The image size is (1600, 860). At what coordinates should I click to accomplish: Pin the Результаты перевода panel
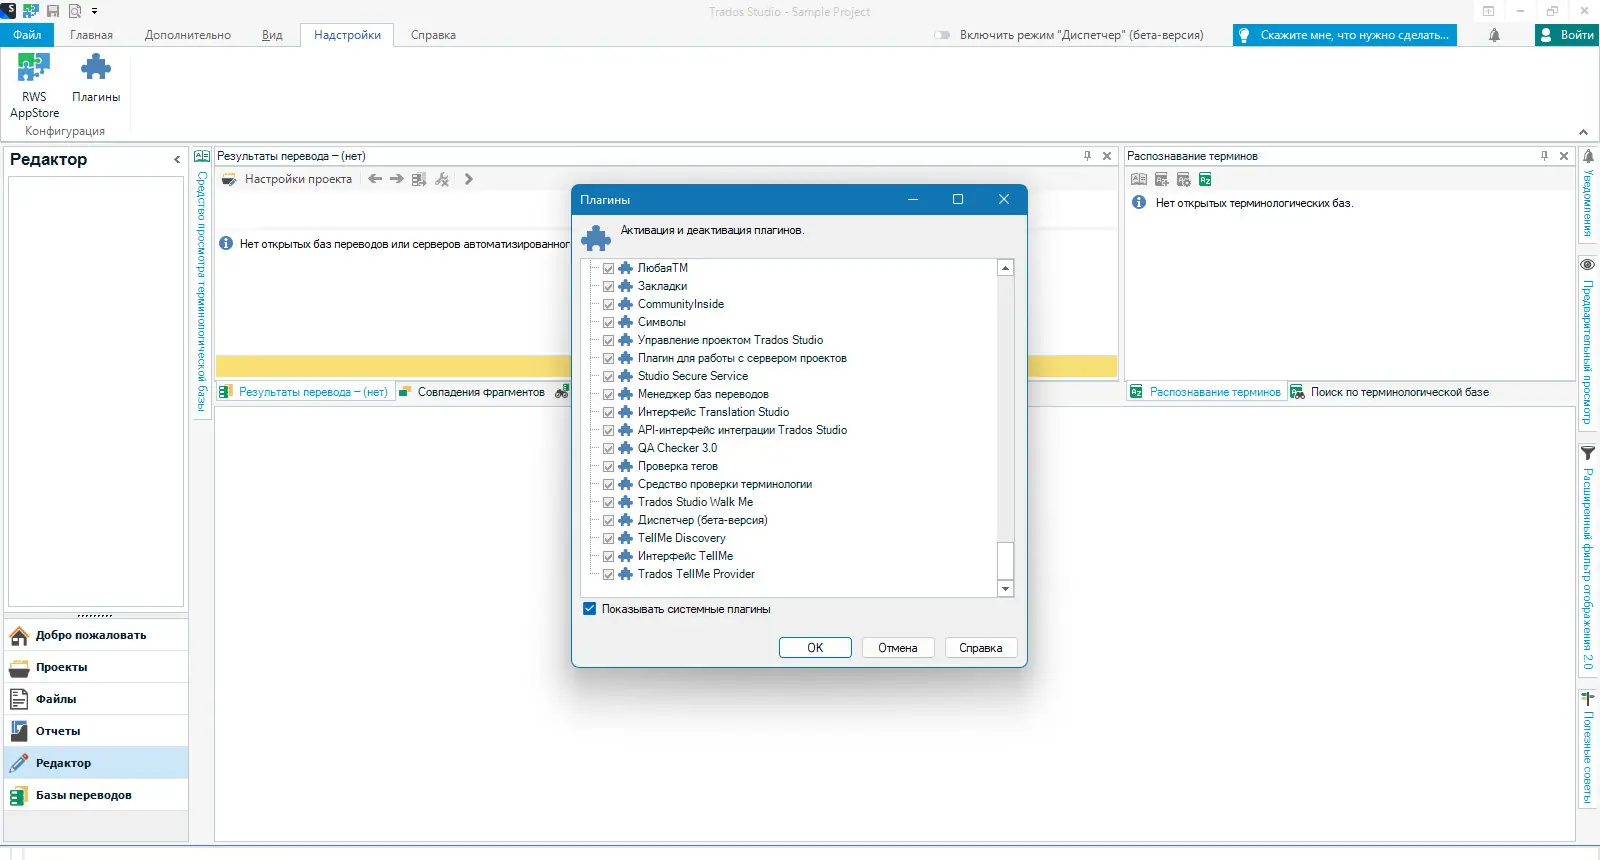(1087, 156)
